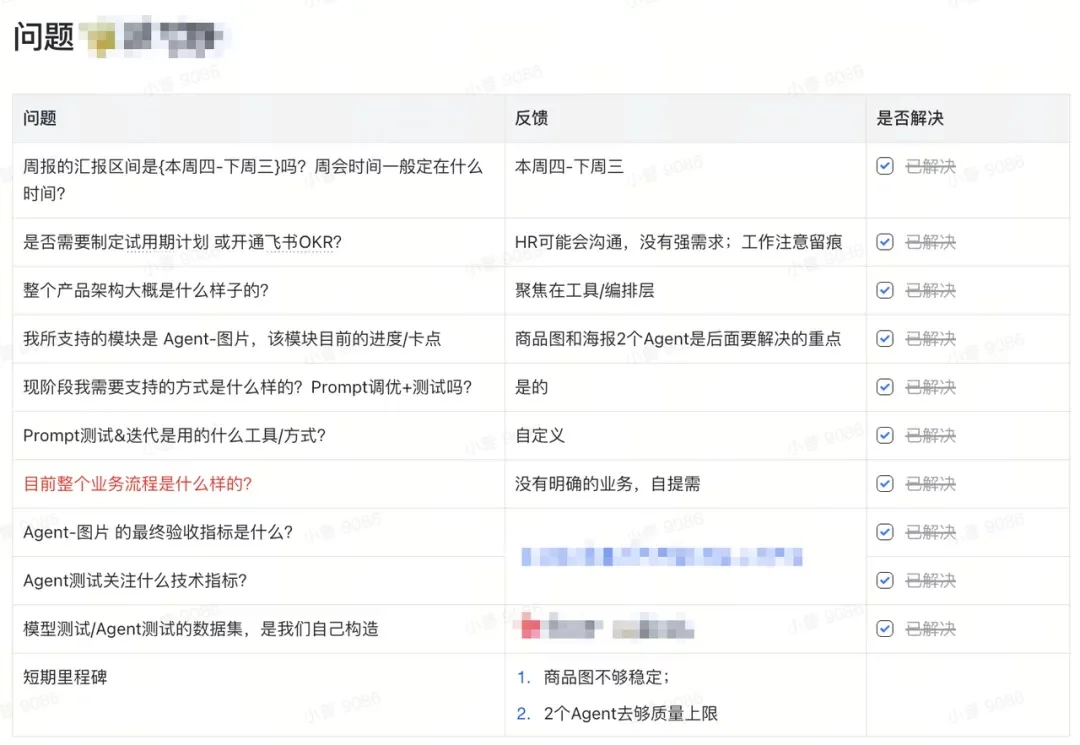Uncheck the checkbox on the 业务流程 question row
Viewport: 1080px width, 745px height.
click(x=884, y=483)
